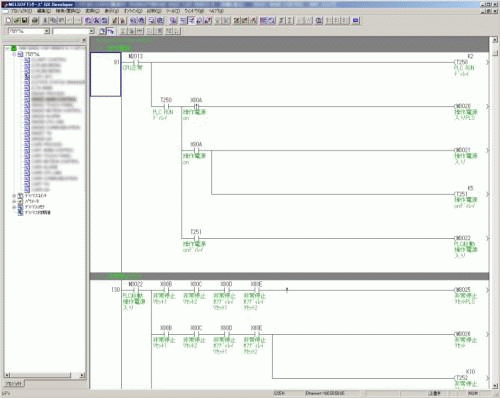Image resolution: width=500 pixels, height=398 pixels.
Task: Open the empty second toolbar dropdown
Action: (x=92, y=31)
